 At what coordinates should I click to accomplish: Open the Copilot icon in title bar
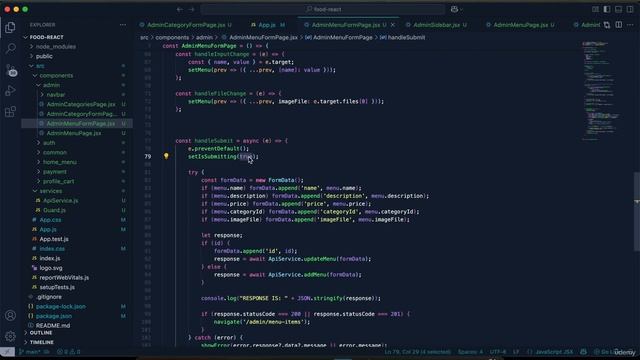click(x=454, y=9)
